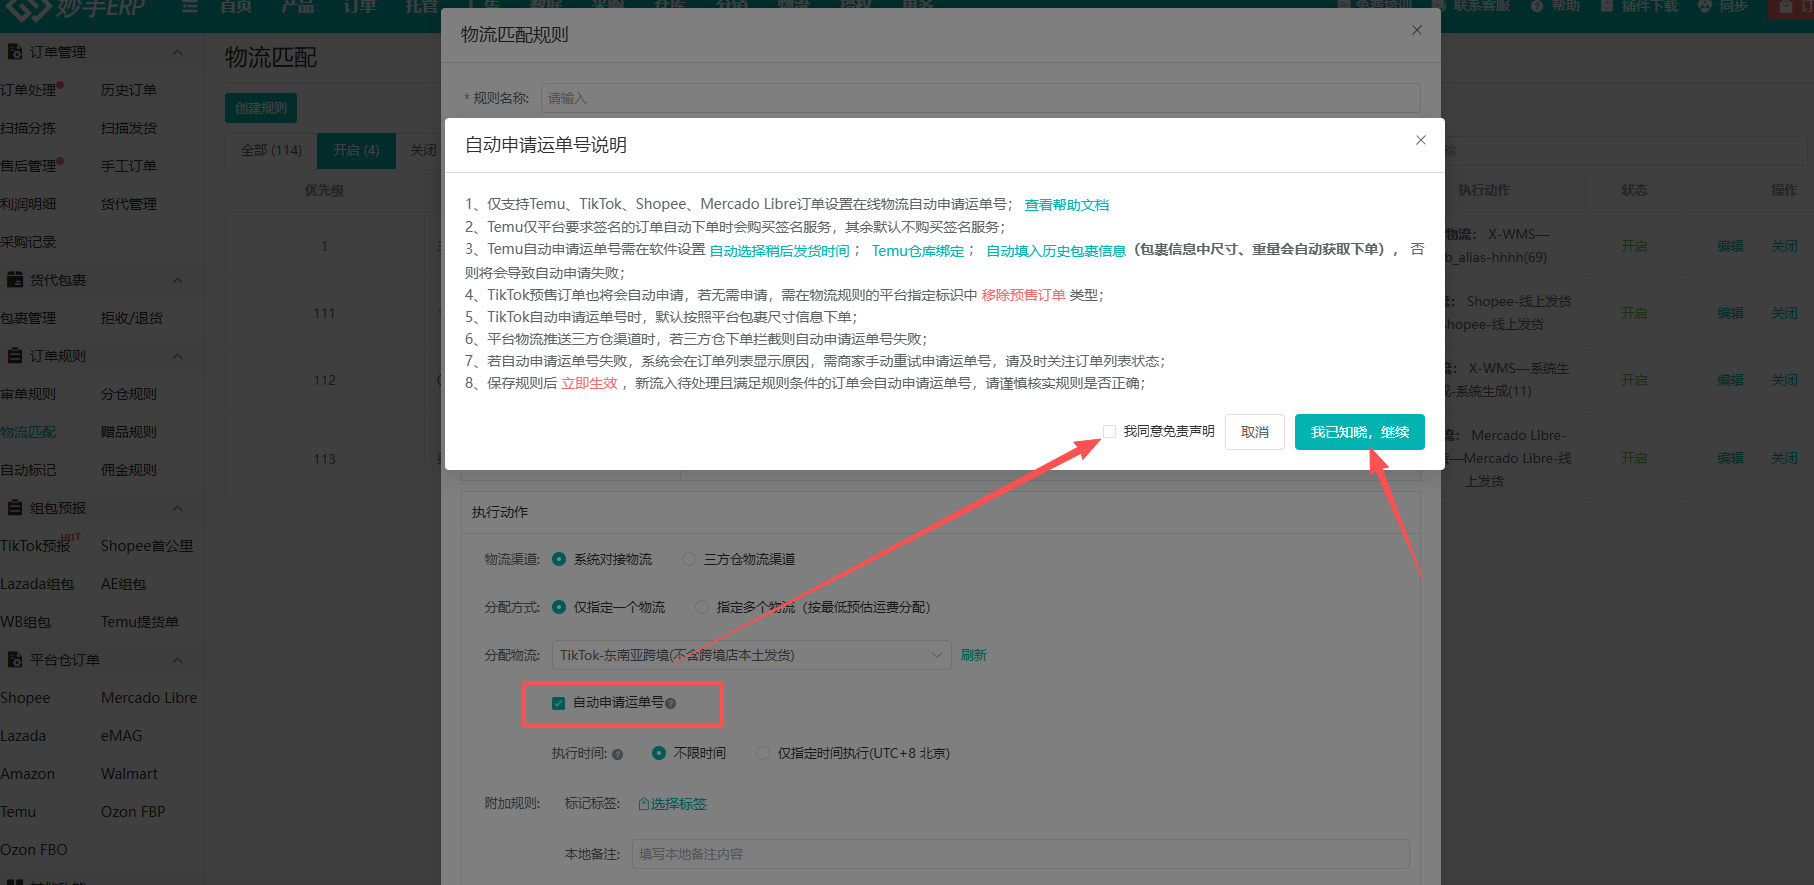The image size is (1814, 885).
Task: Open 历史订单 in the sidebar
Action: coord(129,90)
